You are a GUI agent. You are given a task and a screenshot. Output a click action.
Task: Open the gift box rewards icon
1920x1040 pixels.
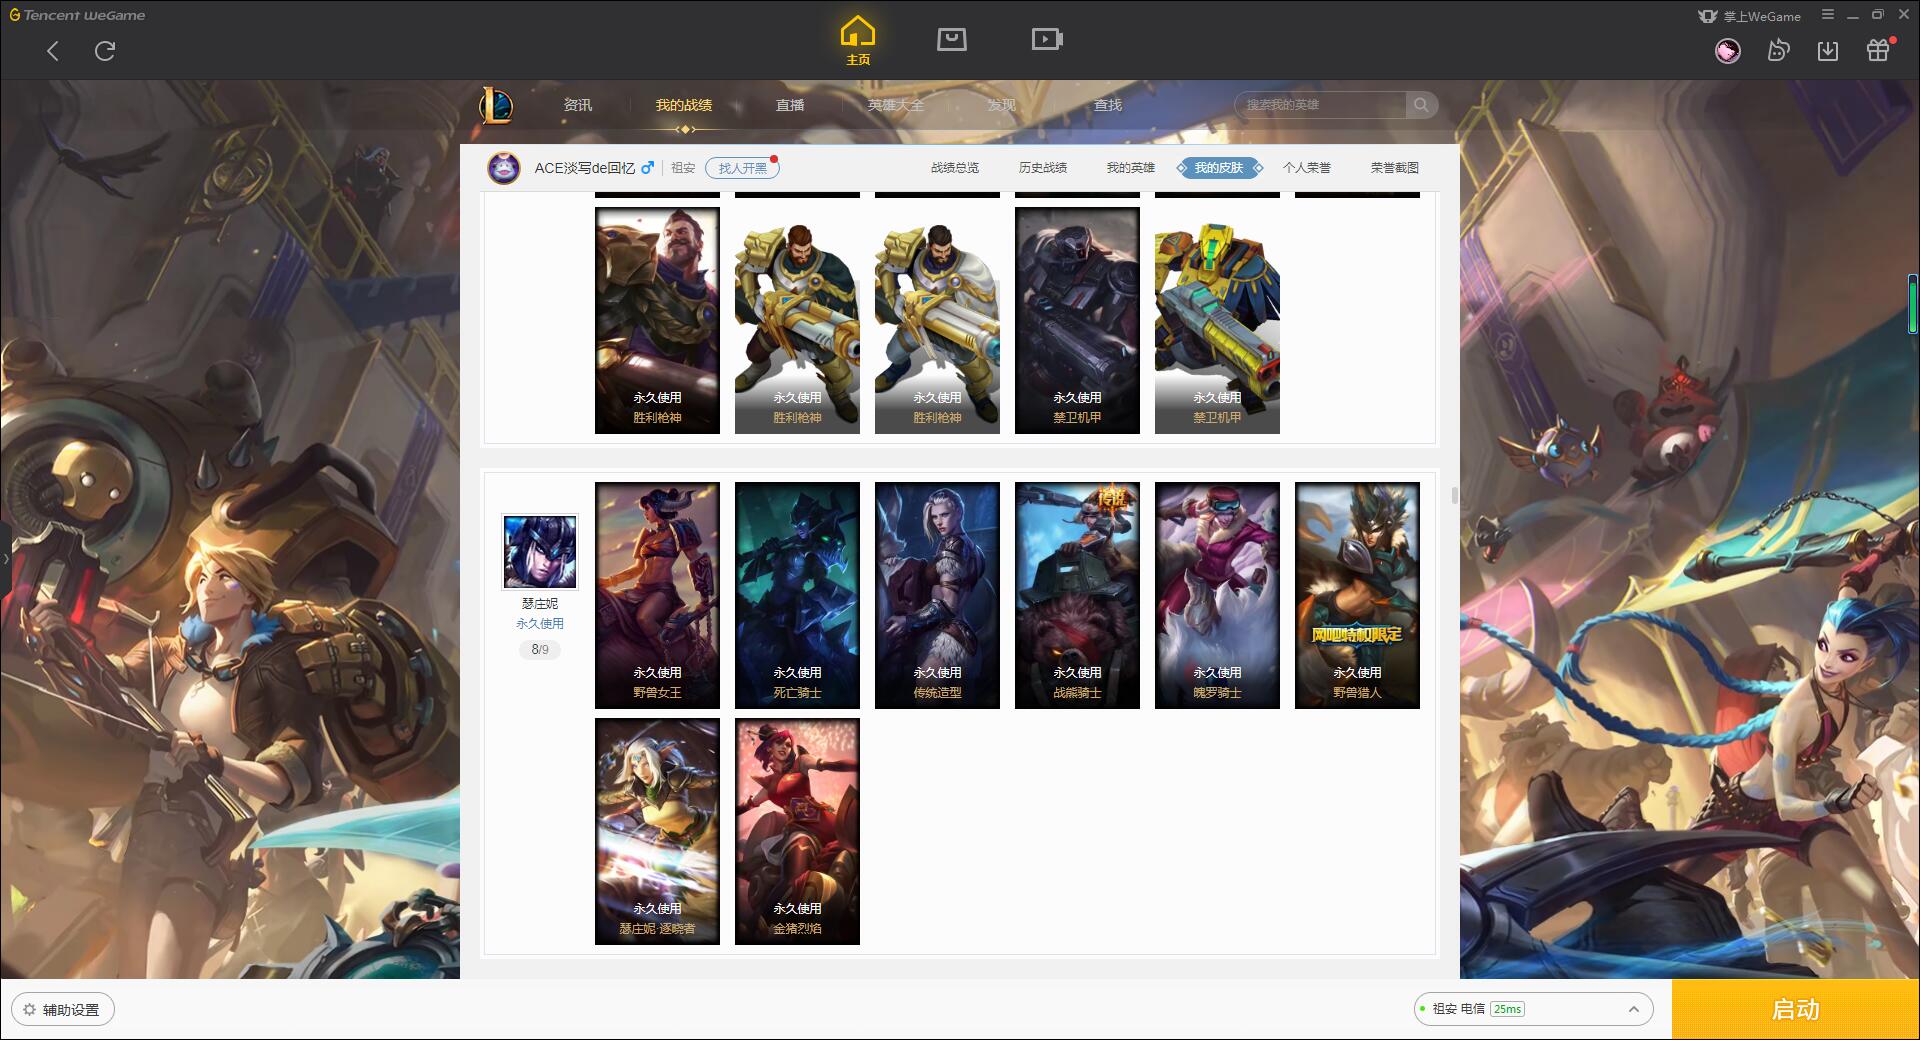1878,50
